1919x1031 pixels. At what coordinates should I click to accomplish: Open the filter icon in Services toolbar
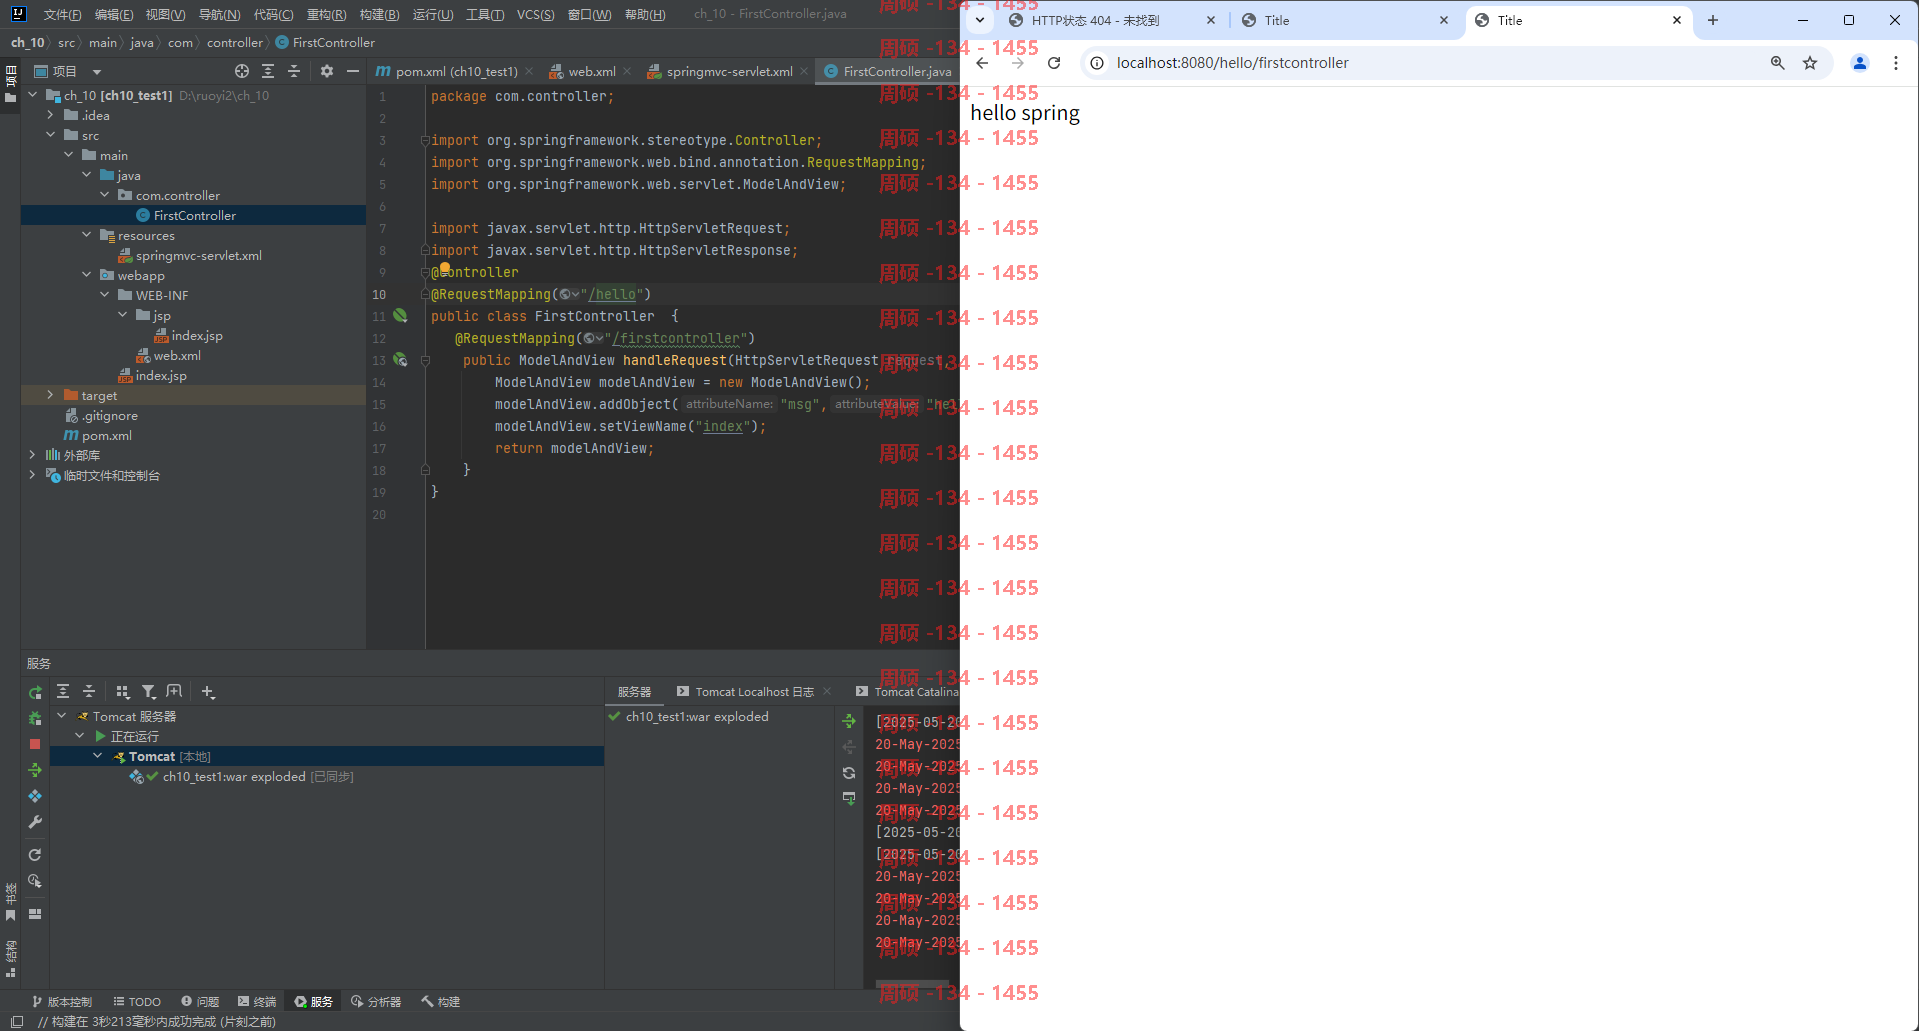pos(148,691)
